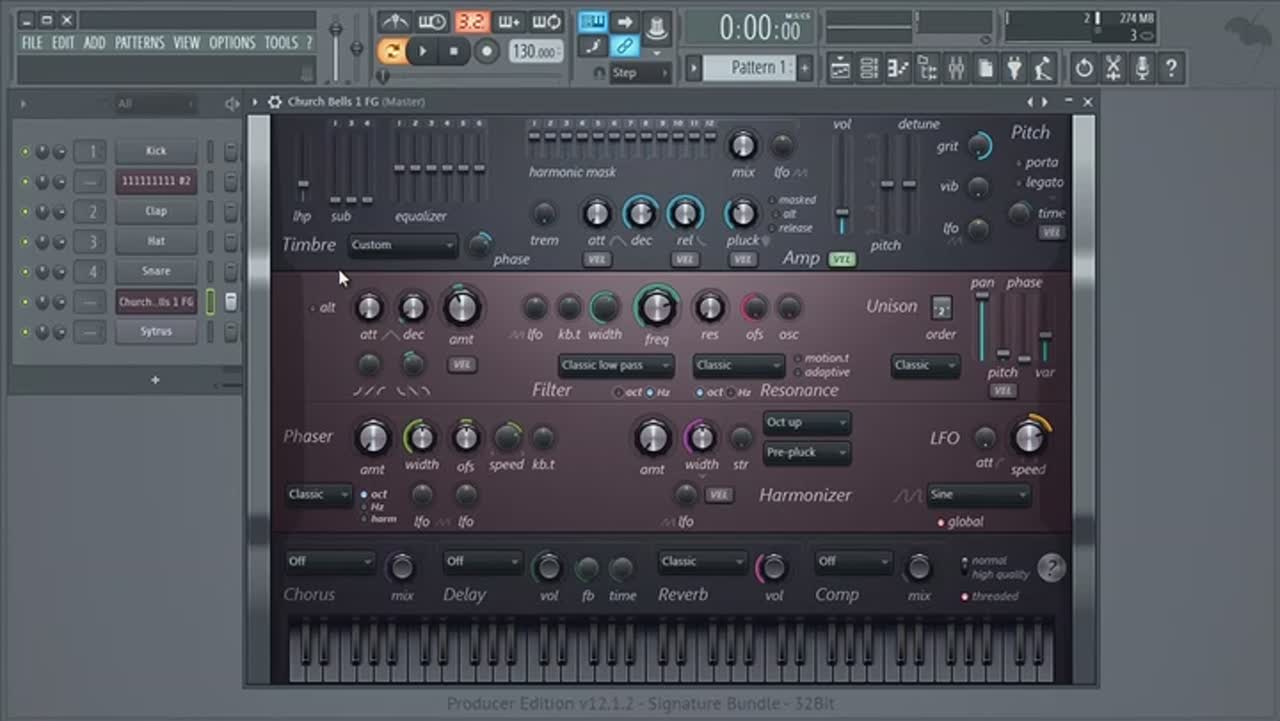Click the metronome icon

pos(395,22)
